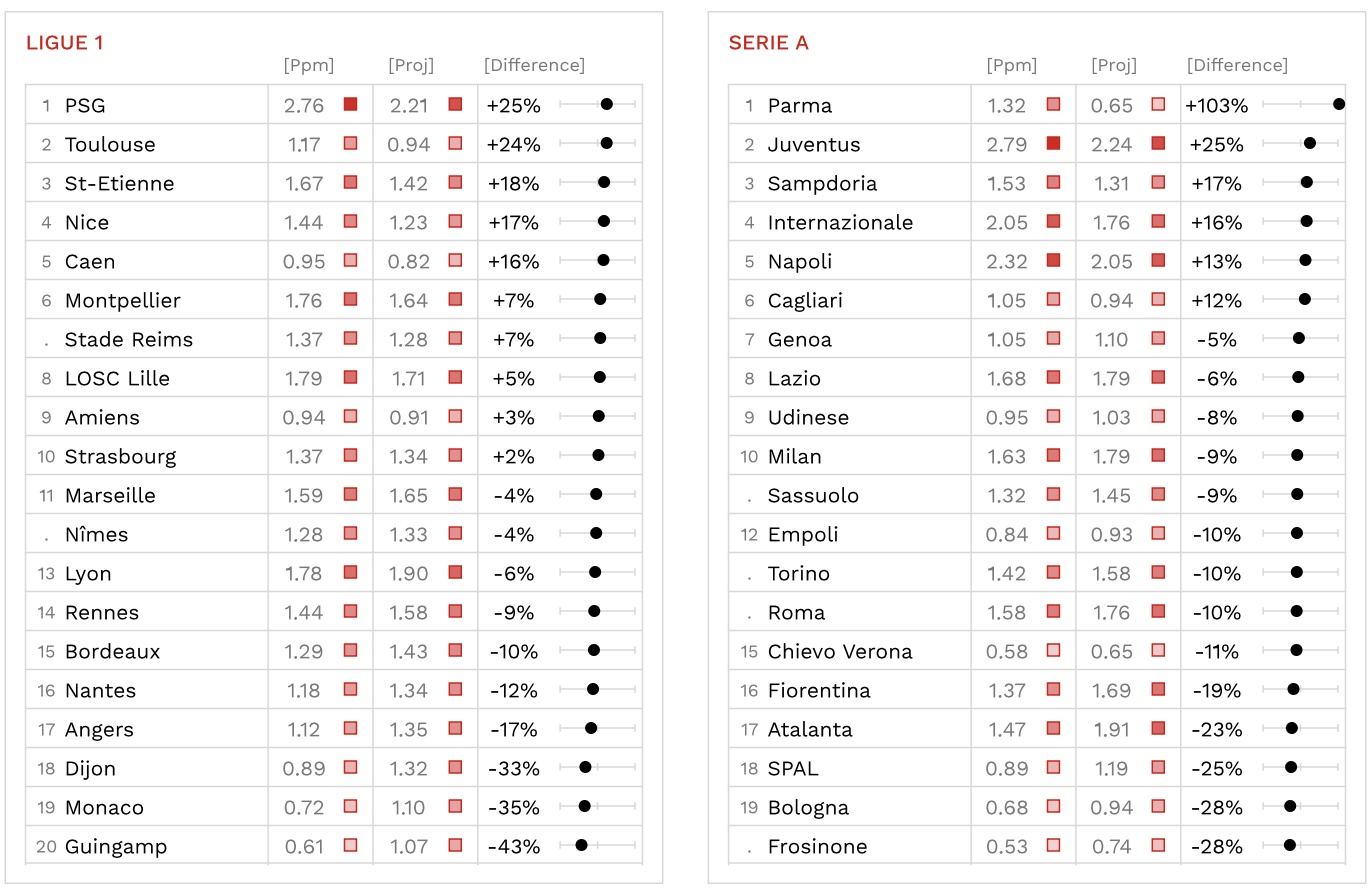Click Guingamp's -43% difference dot
1372x892 pixels.
click(x=581, y=845)
